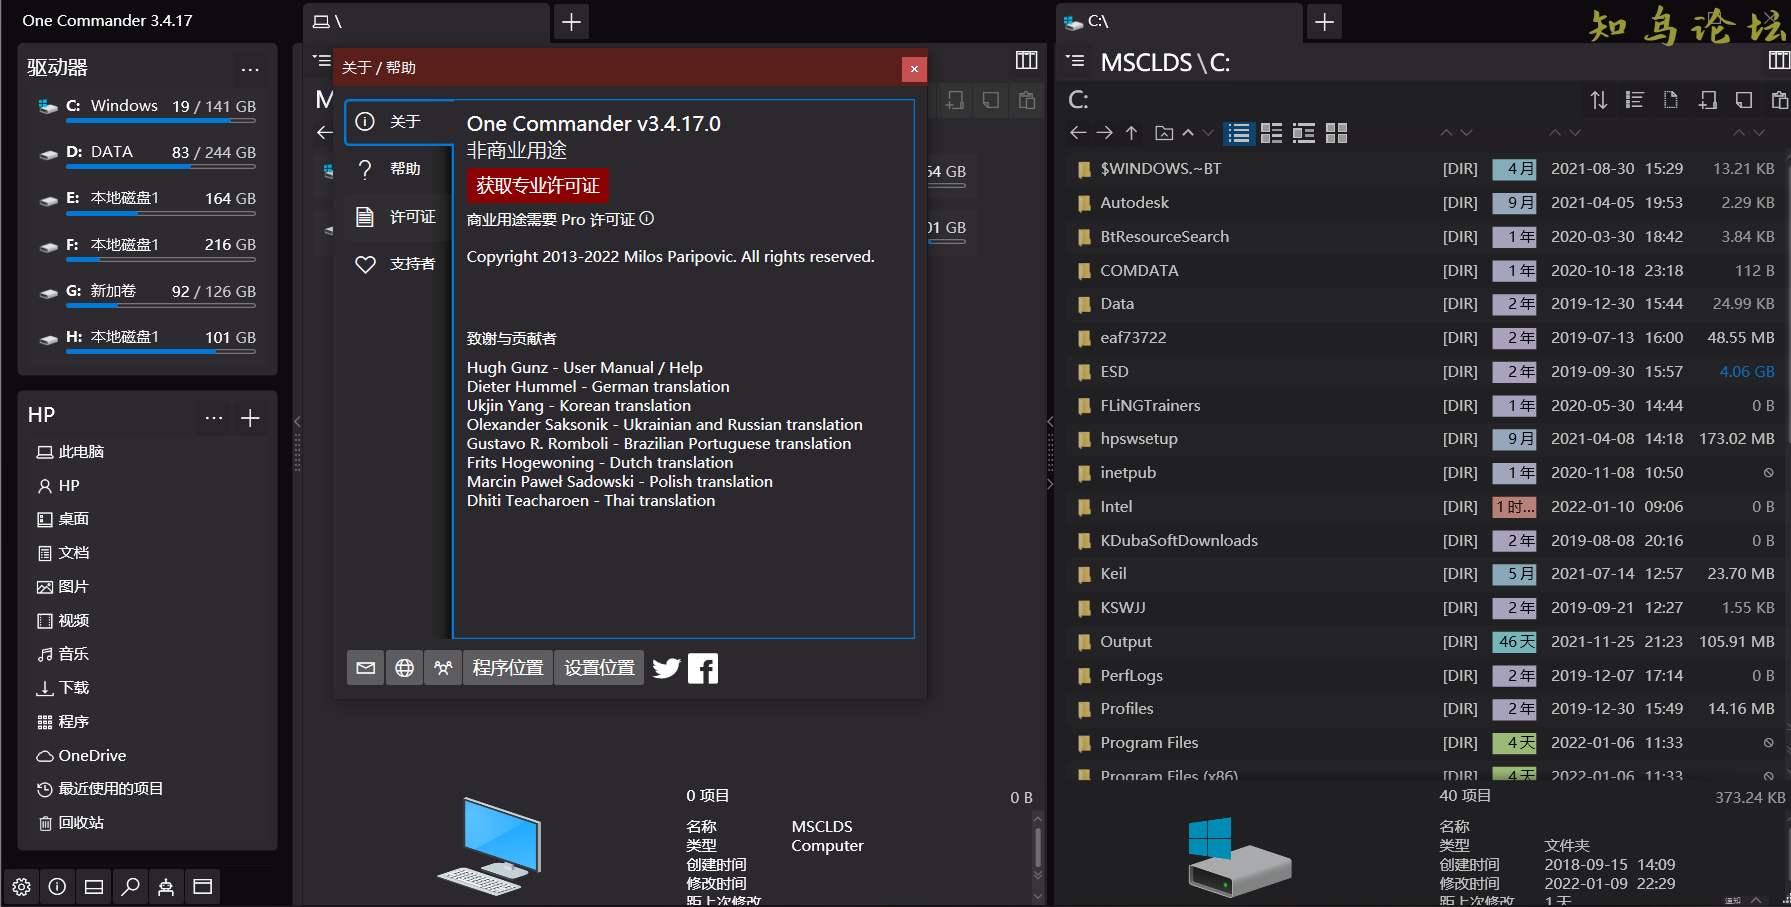This screenshot has height=907, width=1791.
Task: Select the left pane computer tab
Action: [x=426, y=22]
